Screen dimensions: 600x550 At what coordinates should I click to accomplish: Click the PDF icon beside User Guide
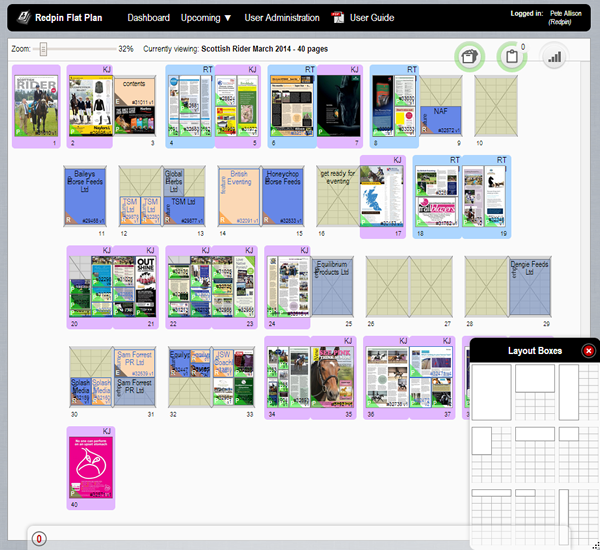point(338,18)
